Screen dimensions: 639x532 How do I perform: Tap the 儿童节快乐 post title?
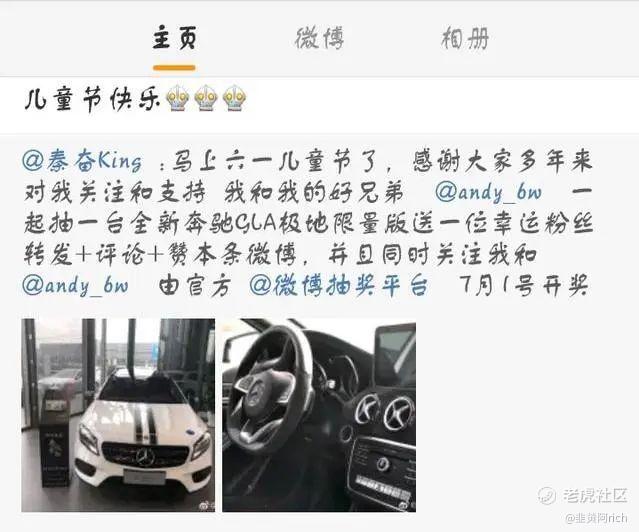(x=93, y=99)
